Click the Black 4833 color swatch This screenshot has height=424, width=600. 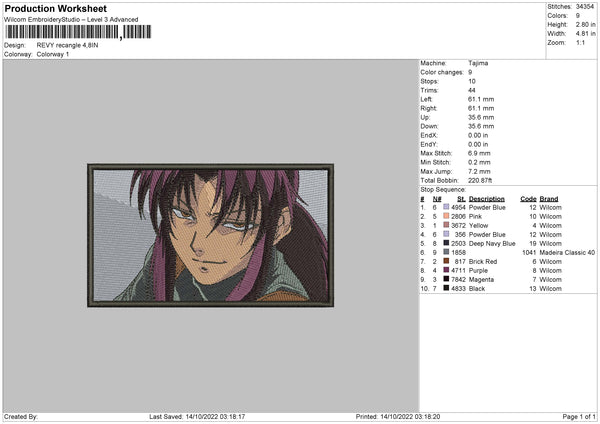[x=446, y=288]
